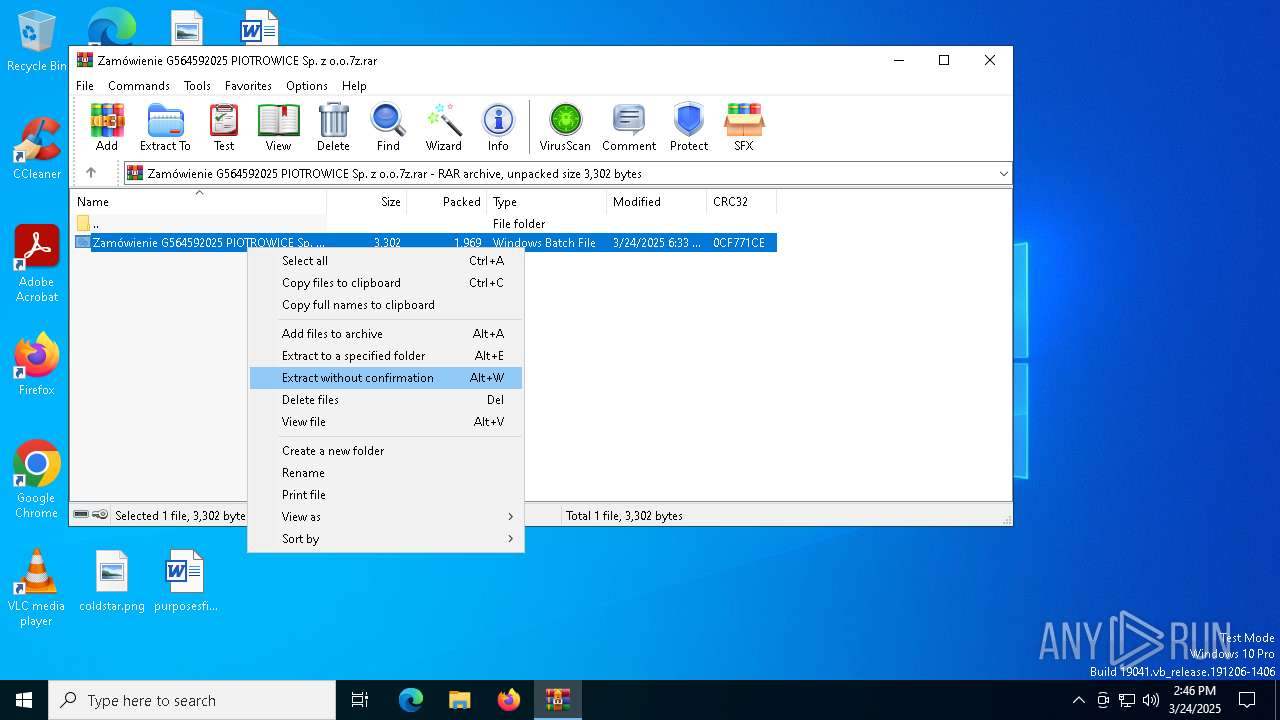1280x720 pixels.
Task: Sort by the CRC32 column header
Action: (x=741, y=202)
